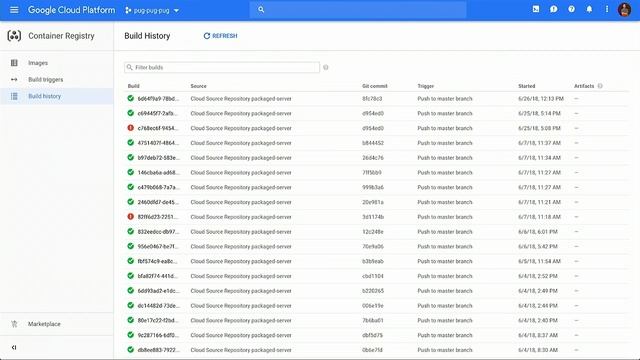The width and height of the screenshot is (640, 360).
Task: Open the hamburger navigation menu
Action: (x=14, y=10)
